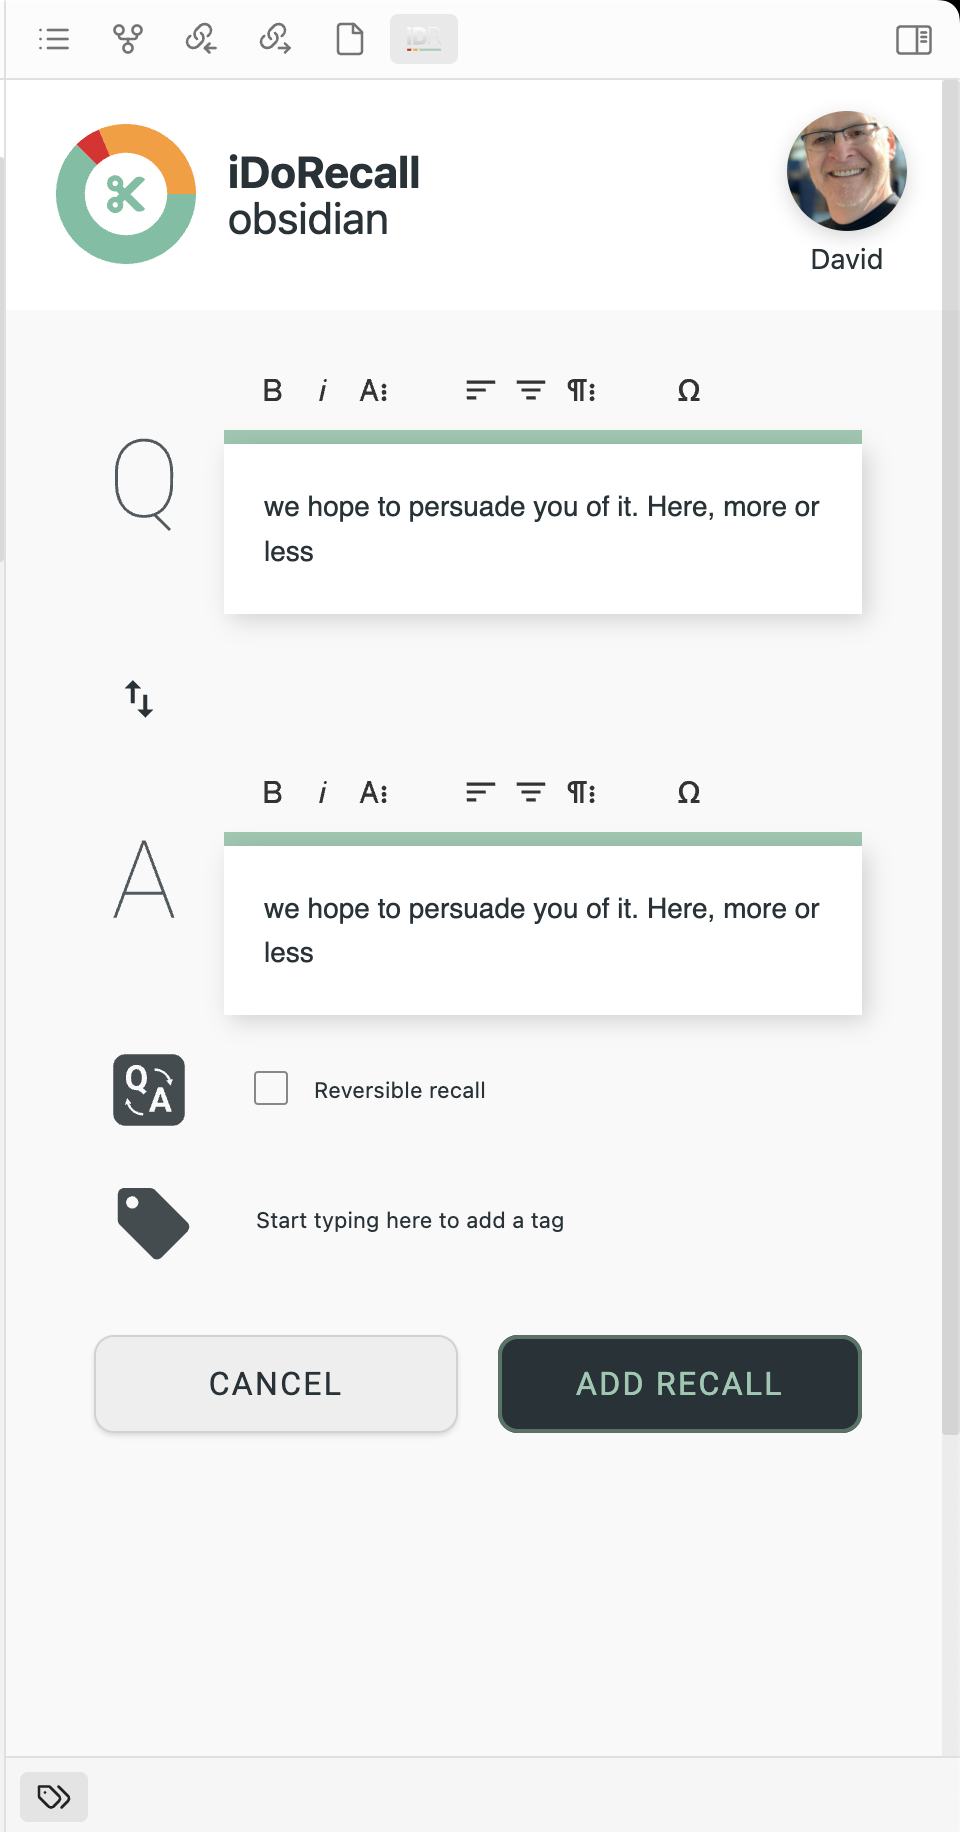Click the Q/A reversible icon beside the checkbox

click(x=149, y=1090)
